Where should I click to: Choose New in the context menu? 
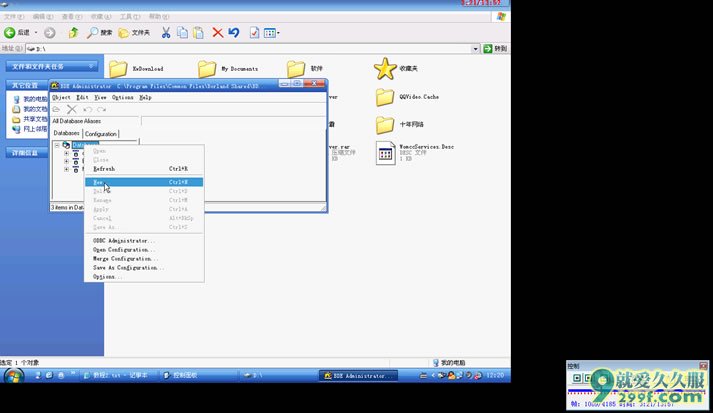click(144, 182)
